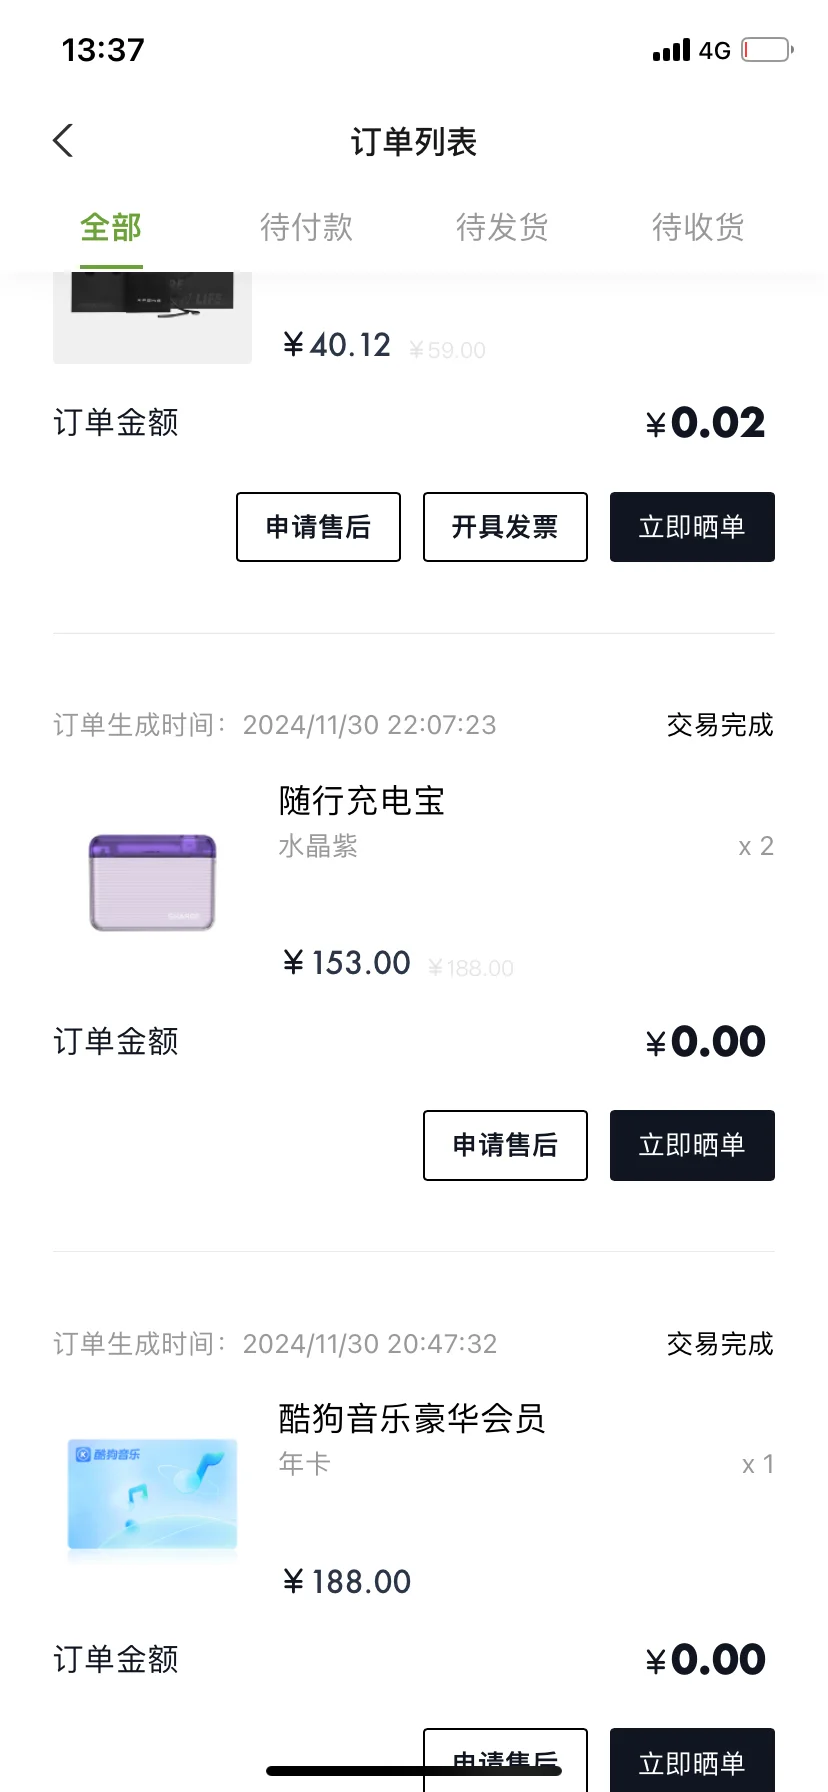The width and height of the screenshot is (828, 1792).
Task: Switch to the 全部 tab
Action: click(x=111, y=228)
